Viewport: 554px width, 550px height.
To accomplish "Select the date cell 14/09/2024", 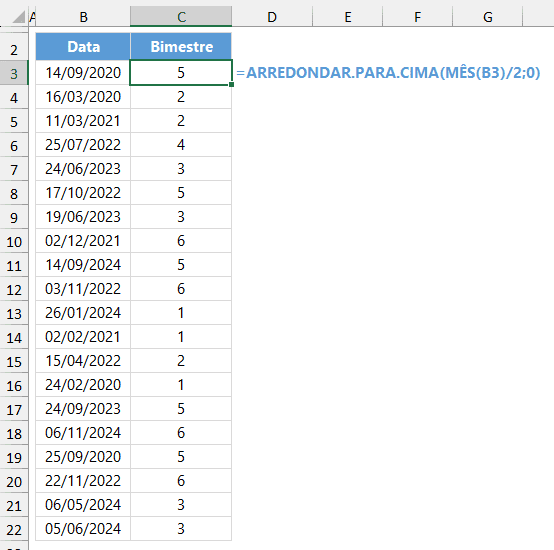I will 83,265.
